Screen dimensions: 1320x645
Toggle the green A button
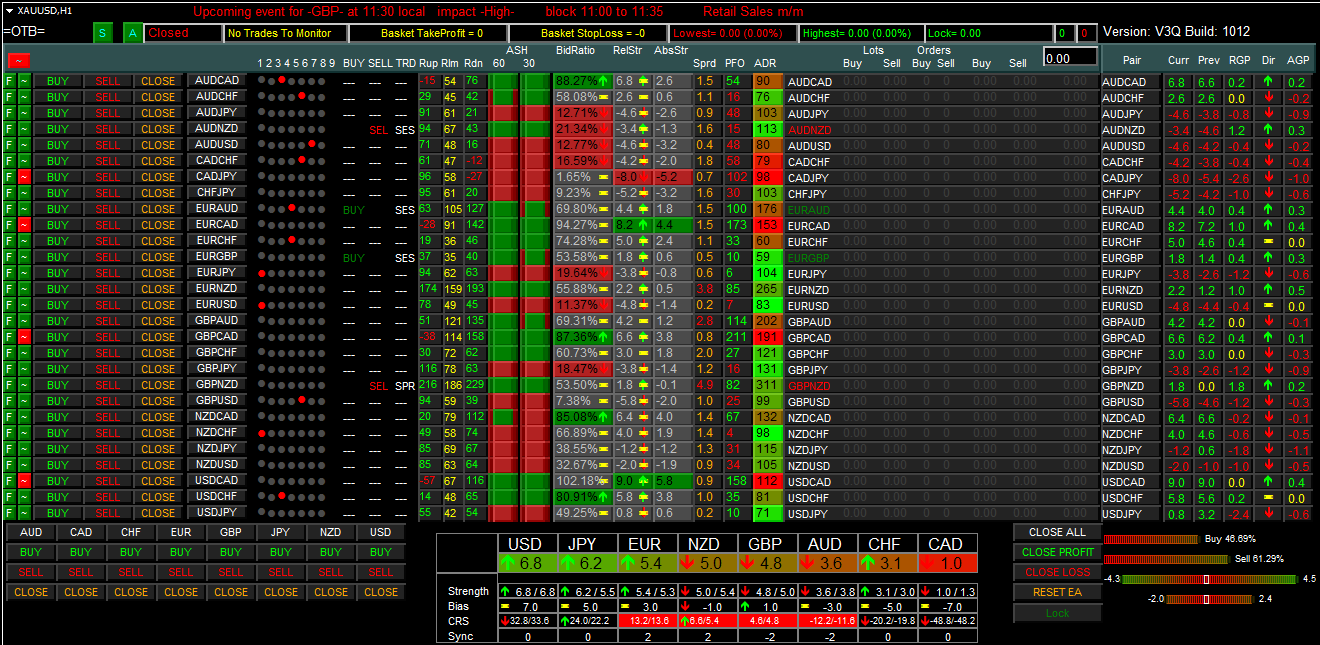coord(134,33)
